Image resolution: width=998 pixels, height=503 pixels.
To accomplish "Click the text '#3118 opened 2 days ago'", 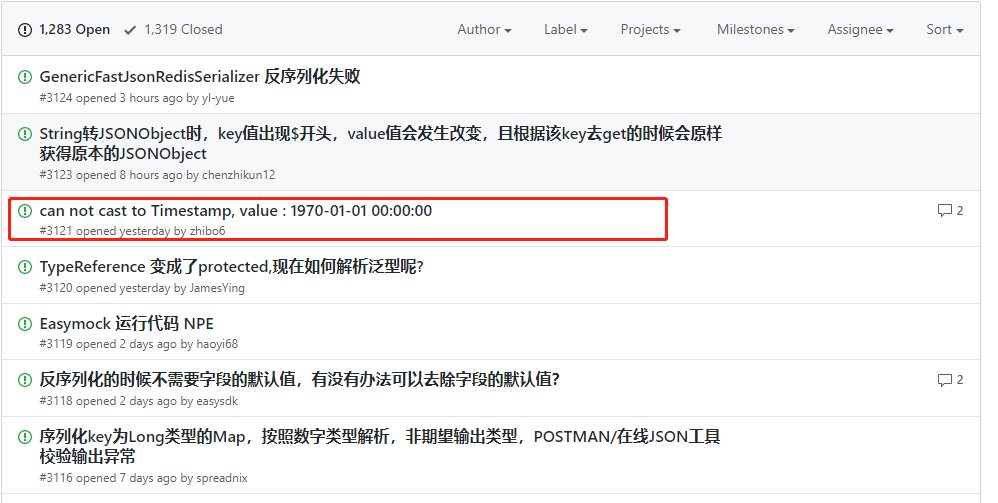I will [x=108, y=401].
